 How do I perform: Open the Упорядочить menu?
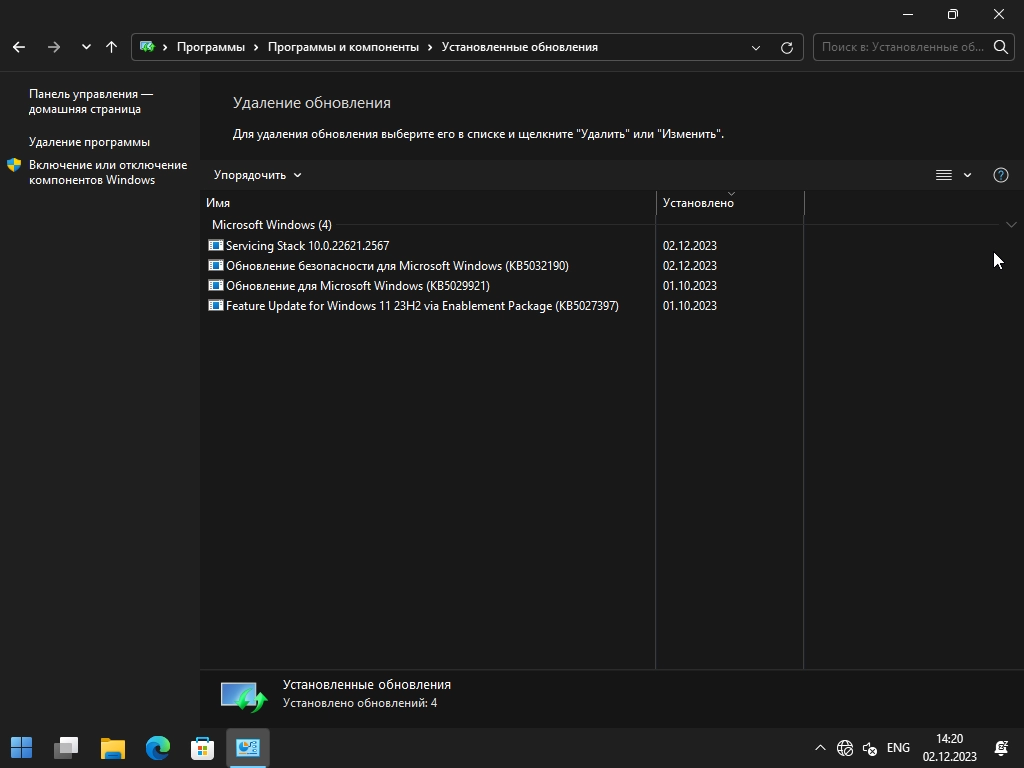click(257, 175)
